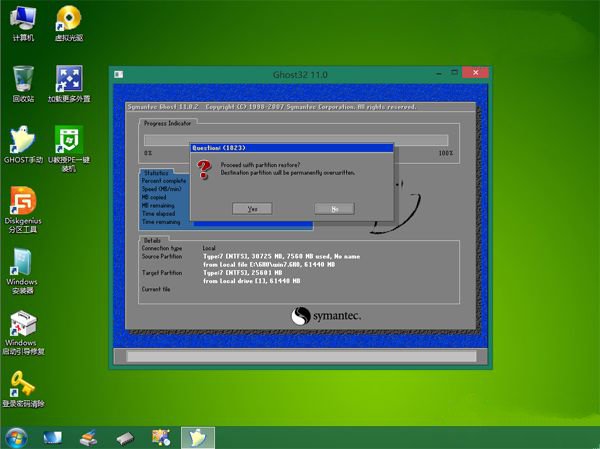Click the 'Local' connection type value

tap(209, 248)
